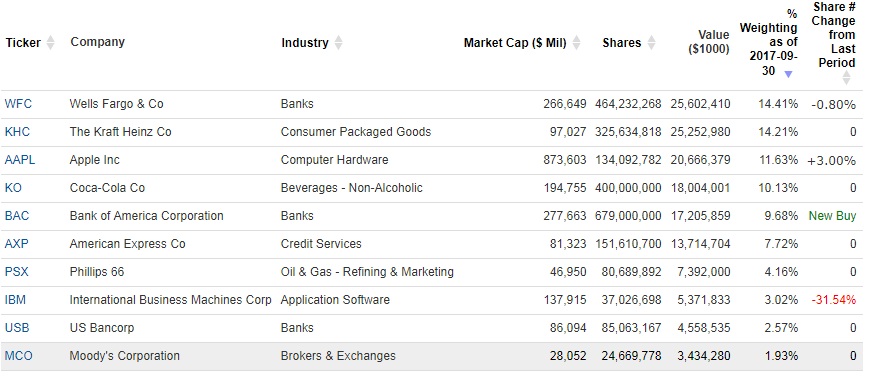Open the AXP ticker link
Viewport: 872px width, 377px height.
pos(17,244)
